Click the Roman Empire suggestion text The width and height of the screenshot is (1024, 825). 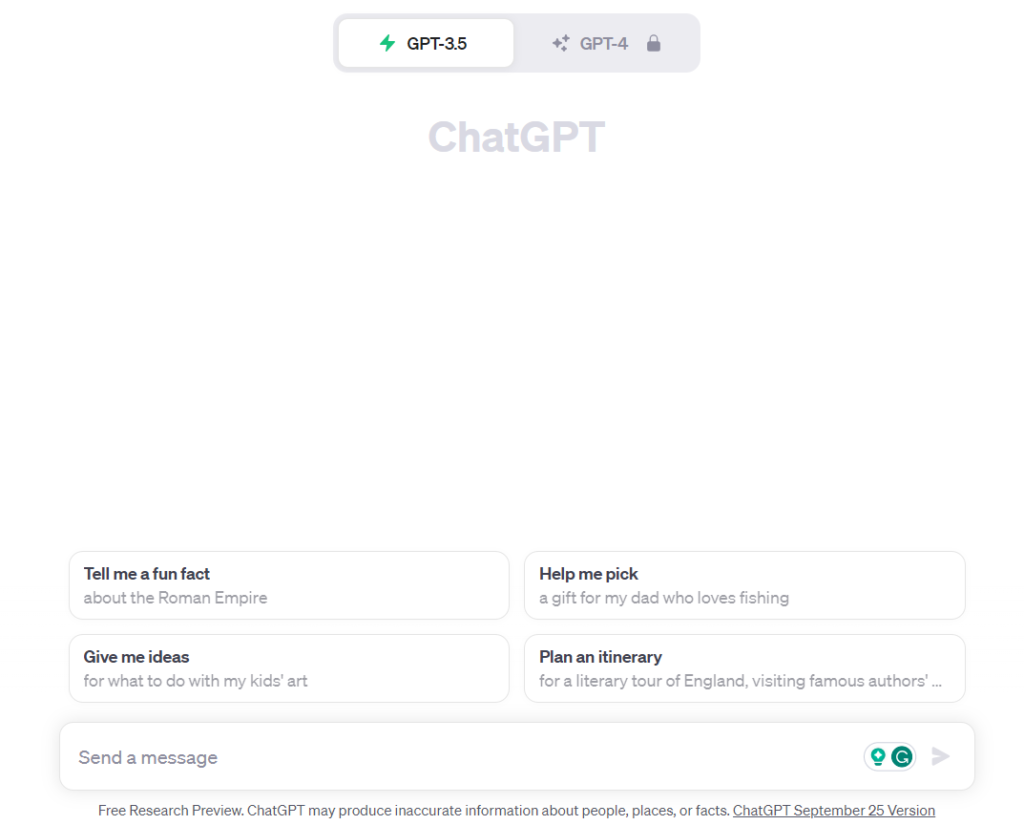(175, 597)
